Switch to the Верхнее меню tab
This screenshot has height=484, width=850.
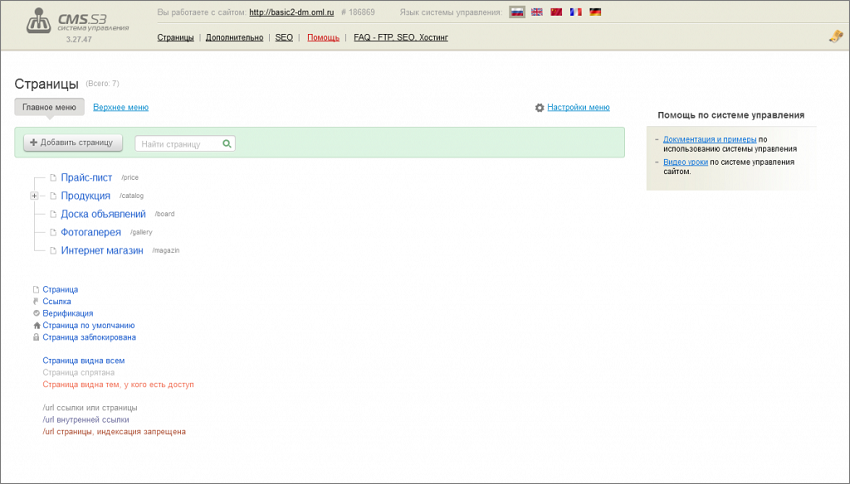[121, 107]
